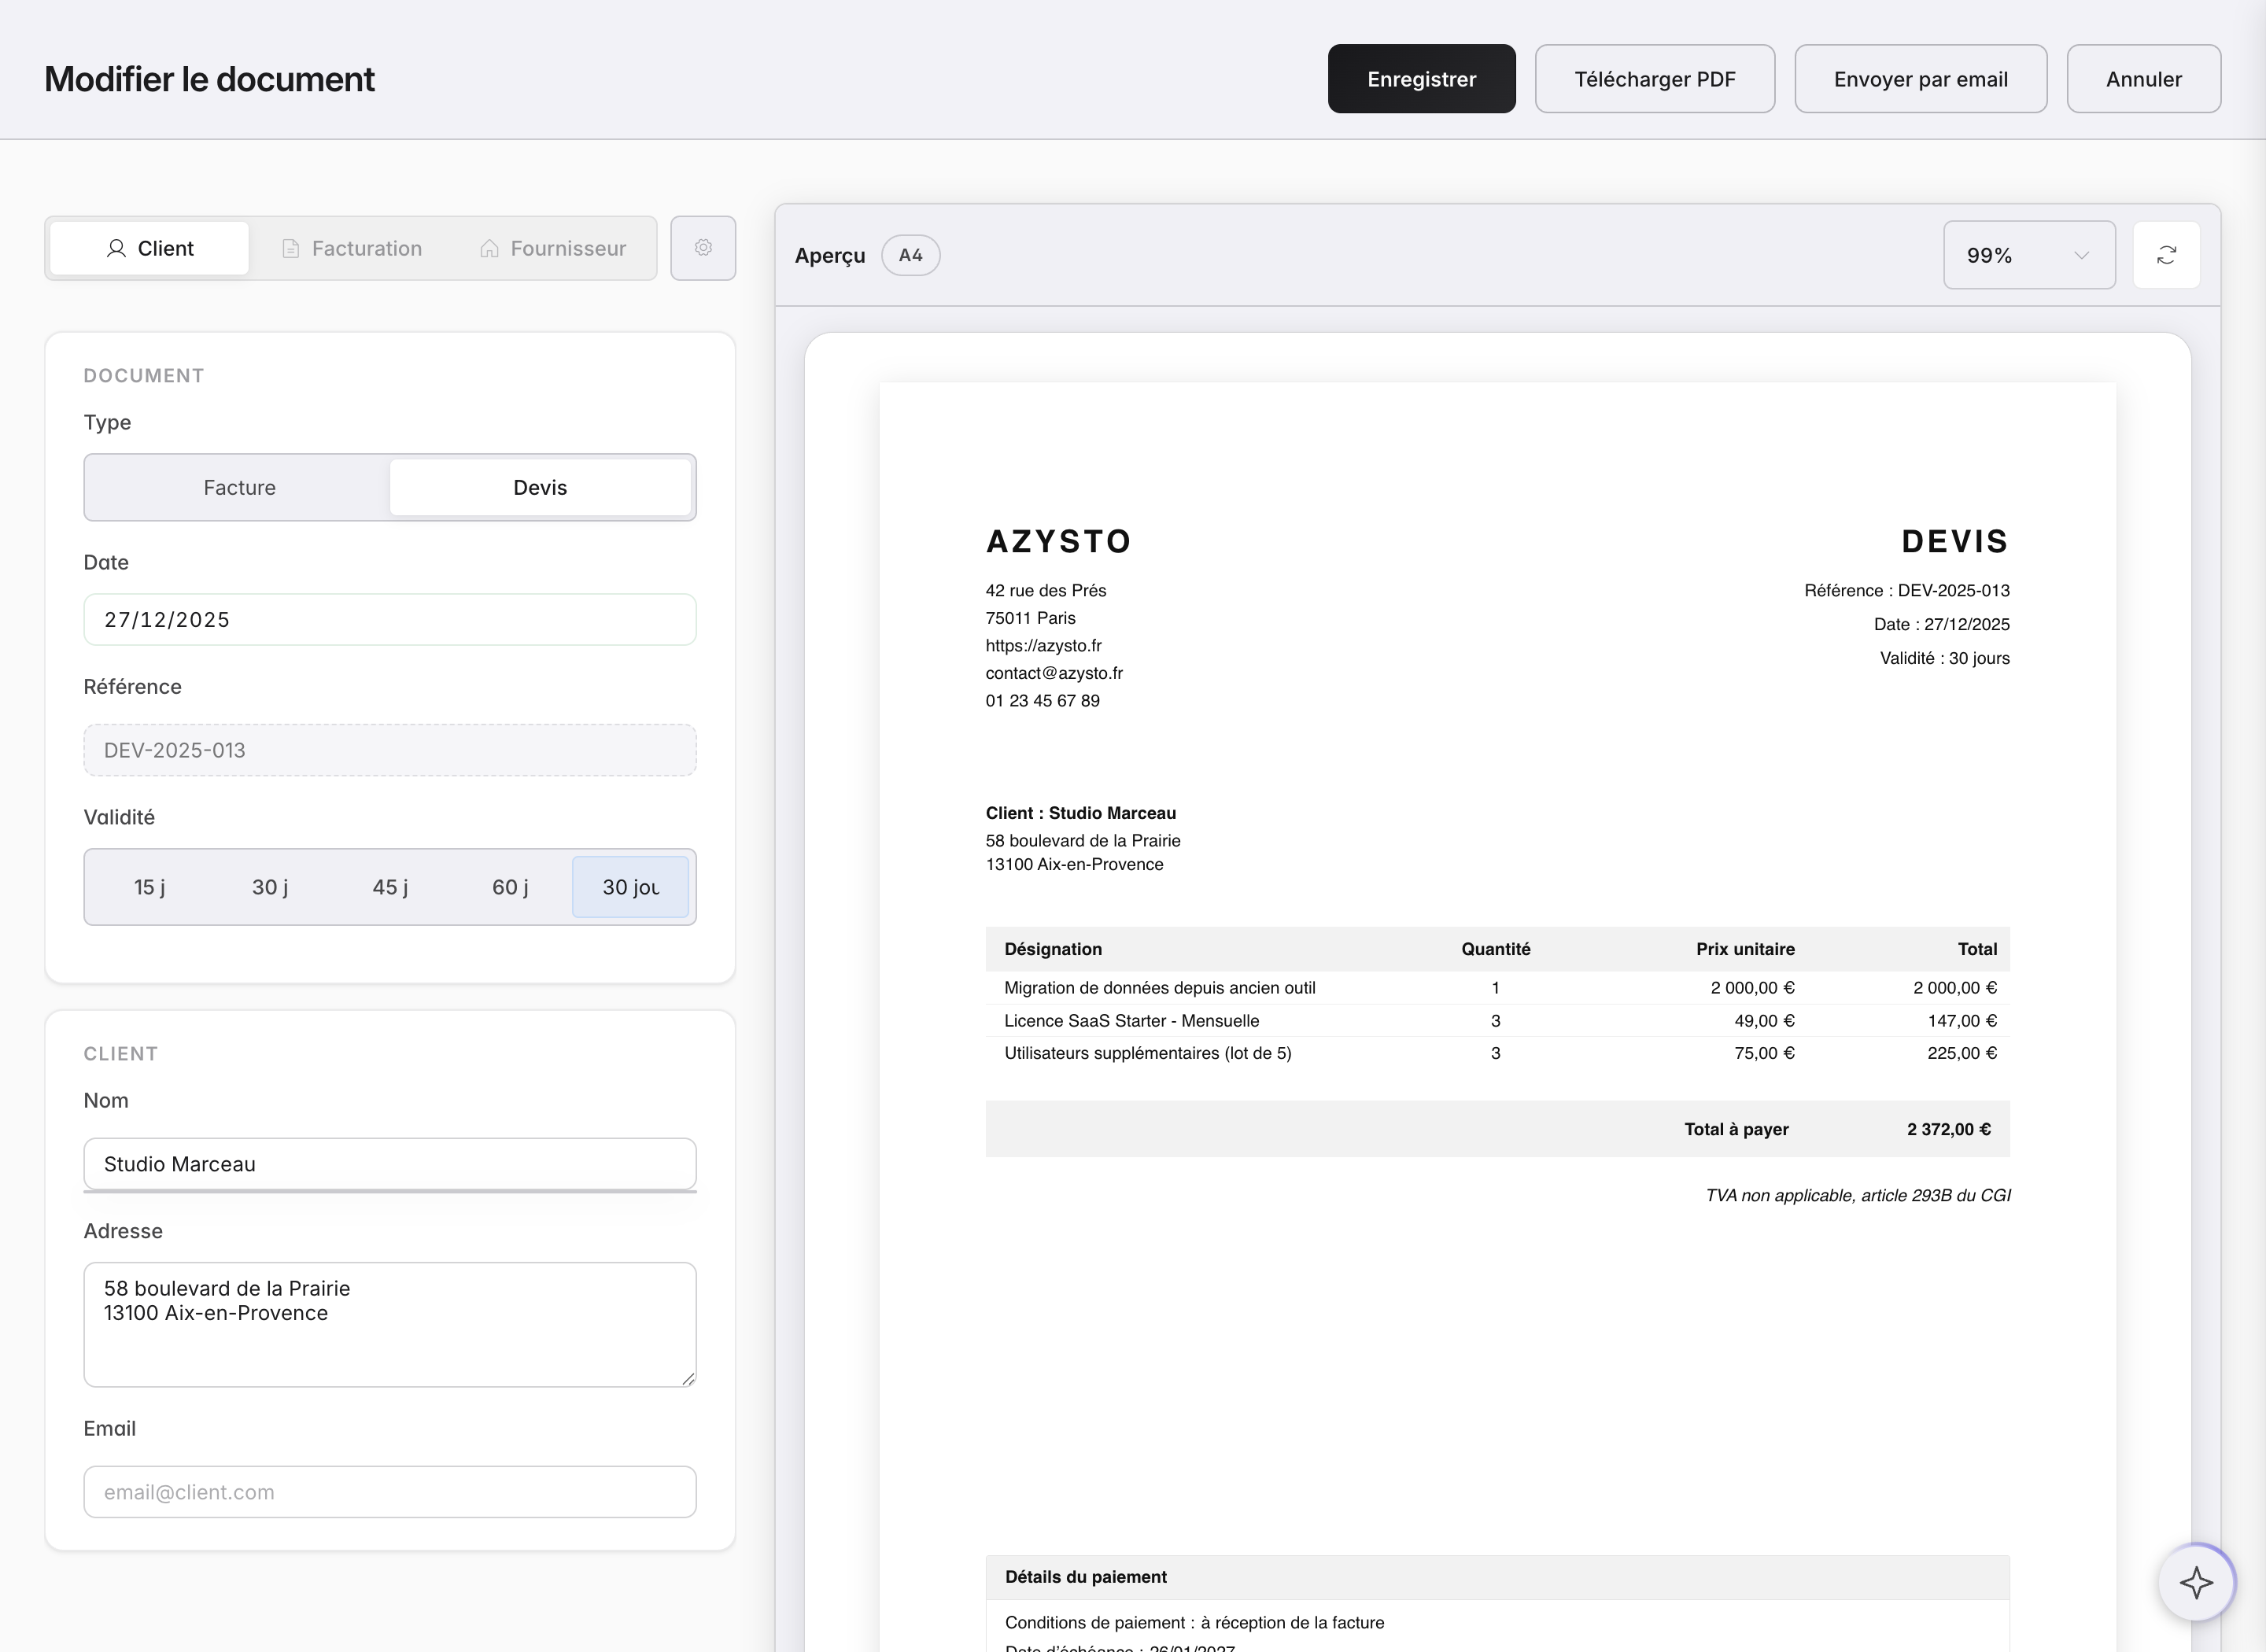Viewport: 2266px width, 1652px height.
Task: Open the 99% zoom dropdown
Action: click(x=2029, y=255)
